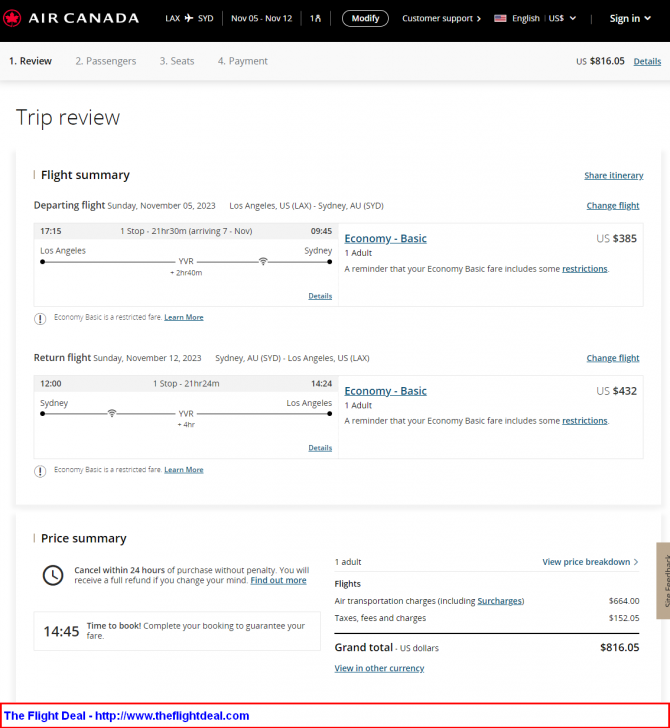The image size is (670, 728).
Task: Click the Nov 05 - Nov 12 dates in header
Action: click(261, 19)
